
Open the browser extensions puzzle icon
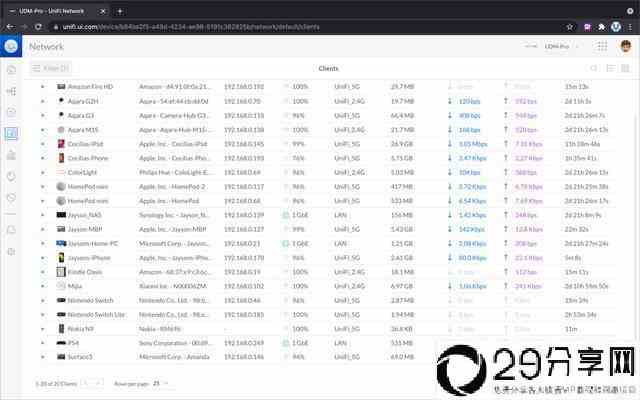(602, 27)
